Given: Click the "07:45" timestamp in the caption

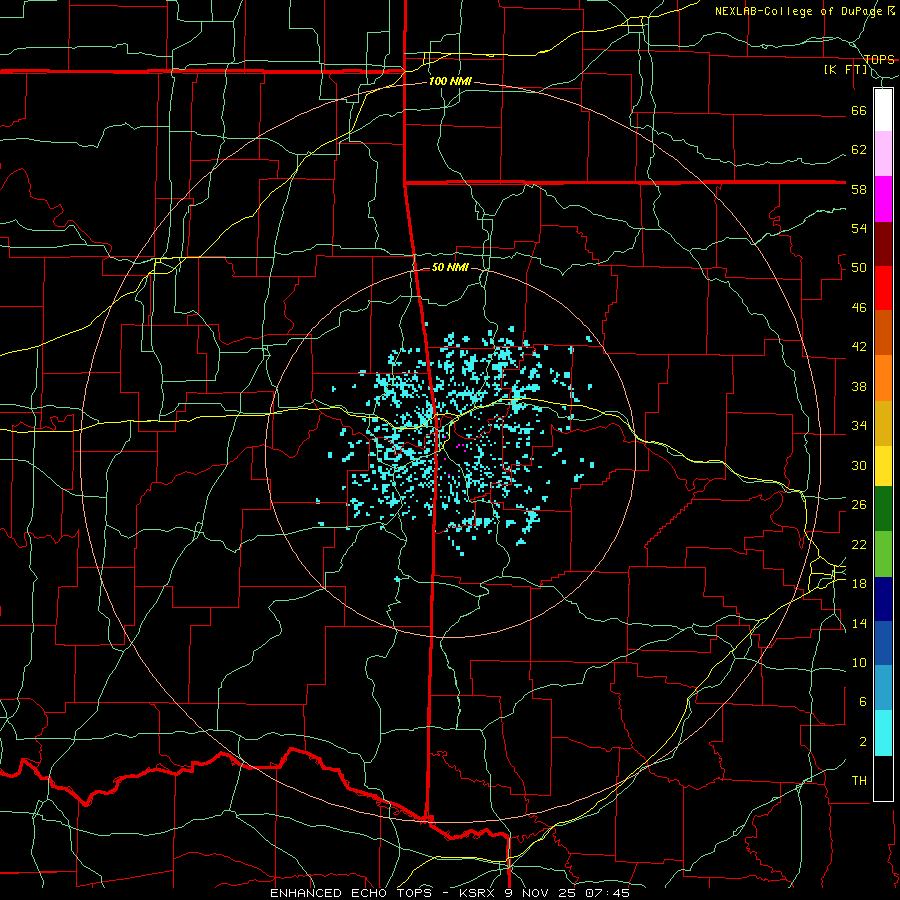Looking at the screenshot, I should [608, 893].
